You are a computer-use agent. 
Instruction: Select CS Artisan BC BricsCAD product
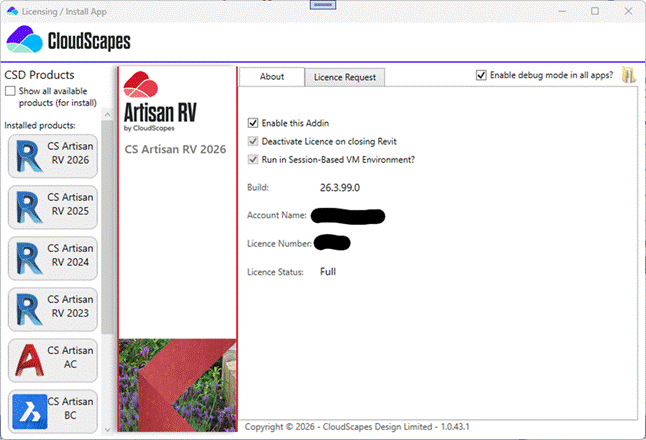pyautogui.click(x=52, y=411)
